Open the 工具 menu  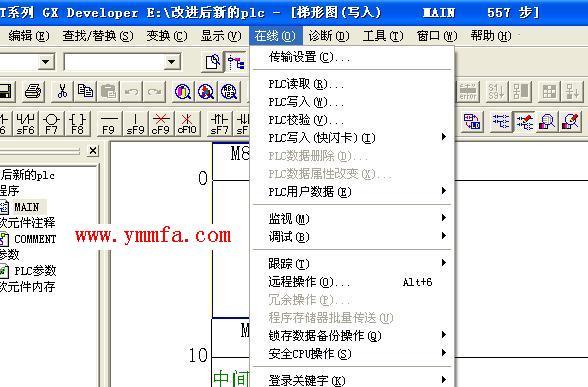click(383, 36)
